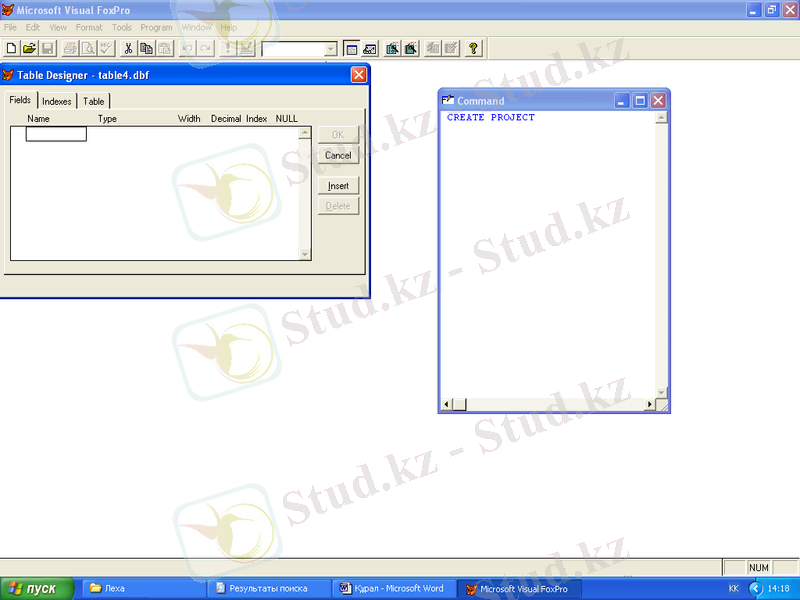Close the Command window
The width and height of the screenshot is (800, 600).
[658, 101]
